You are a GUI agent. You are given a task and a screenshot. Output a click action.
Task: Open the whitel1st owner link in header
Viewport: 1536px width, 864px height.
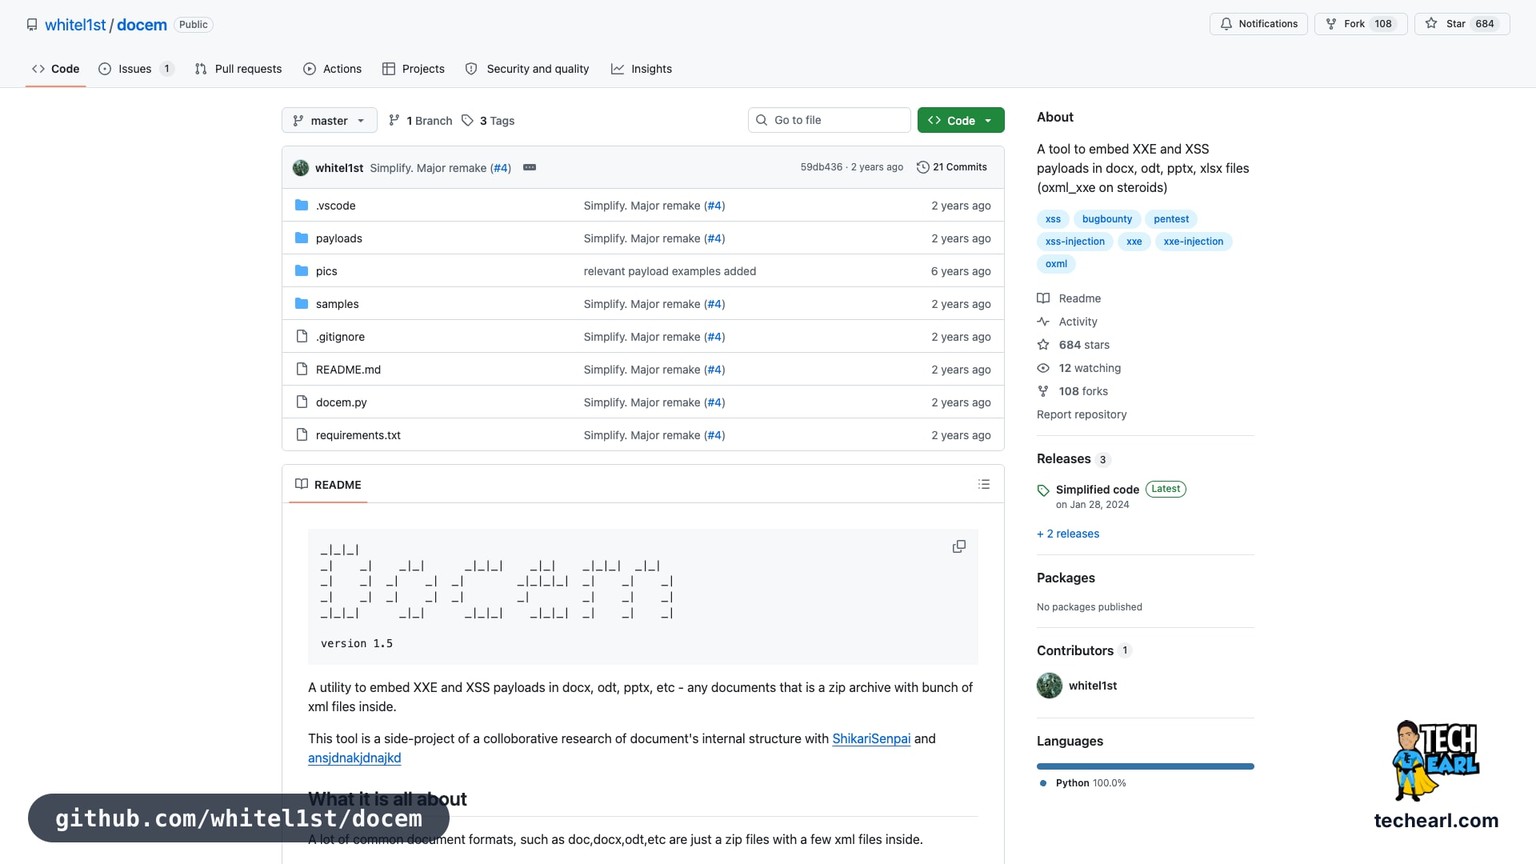click(x=75, y=25)
